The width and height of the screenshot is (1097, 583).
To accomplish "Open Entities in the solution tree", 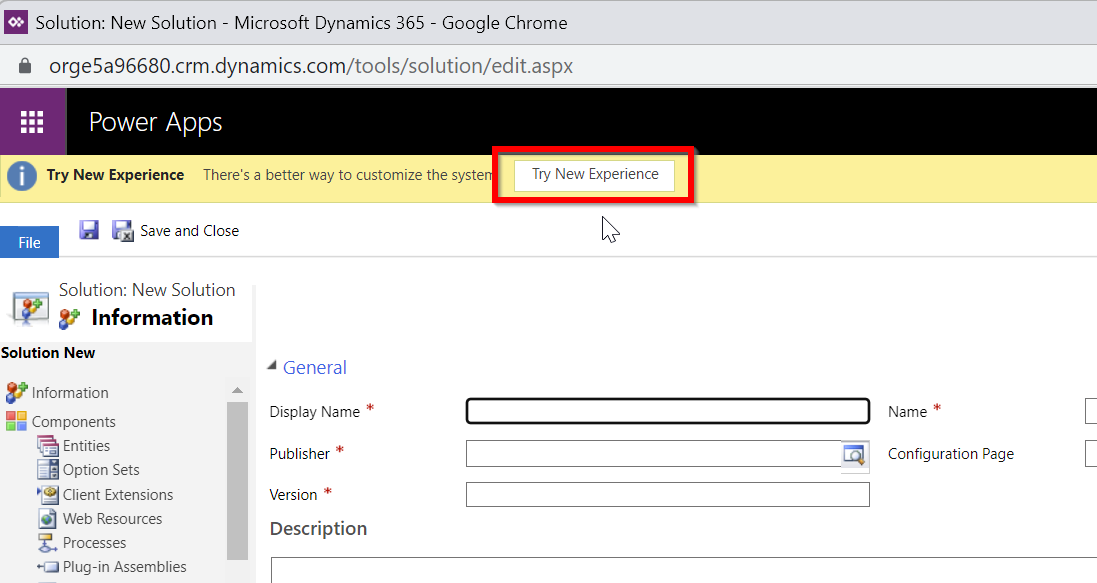I will (x=86, y=446).
